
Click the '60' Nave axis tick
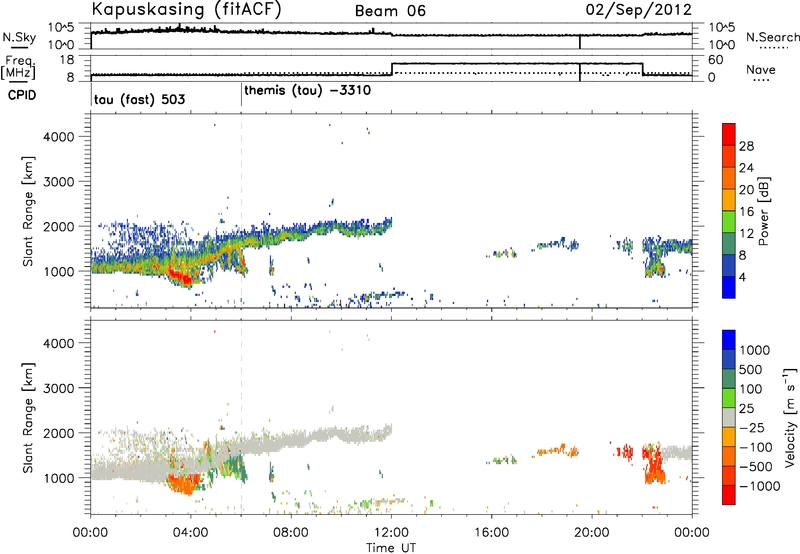click(x=716, y=60)
